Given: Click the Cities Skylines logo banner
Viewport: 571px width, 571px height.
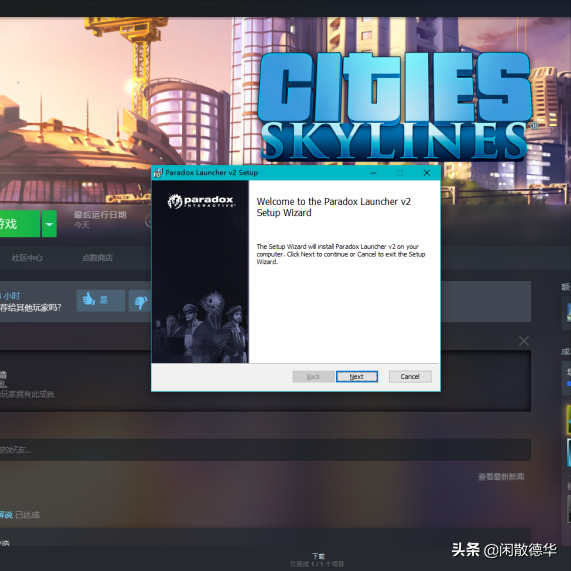Looking at the screenshot, I should [x=395, y=106].
